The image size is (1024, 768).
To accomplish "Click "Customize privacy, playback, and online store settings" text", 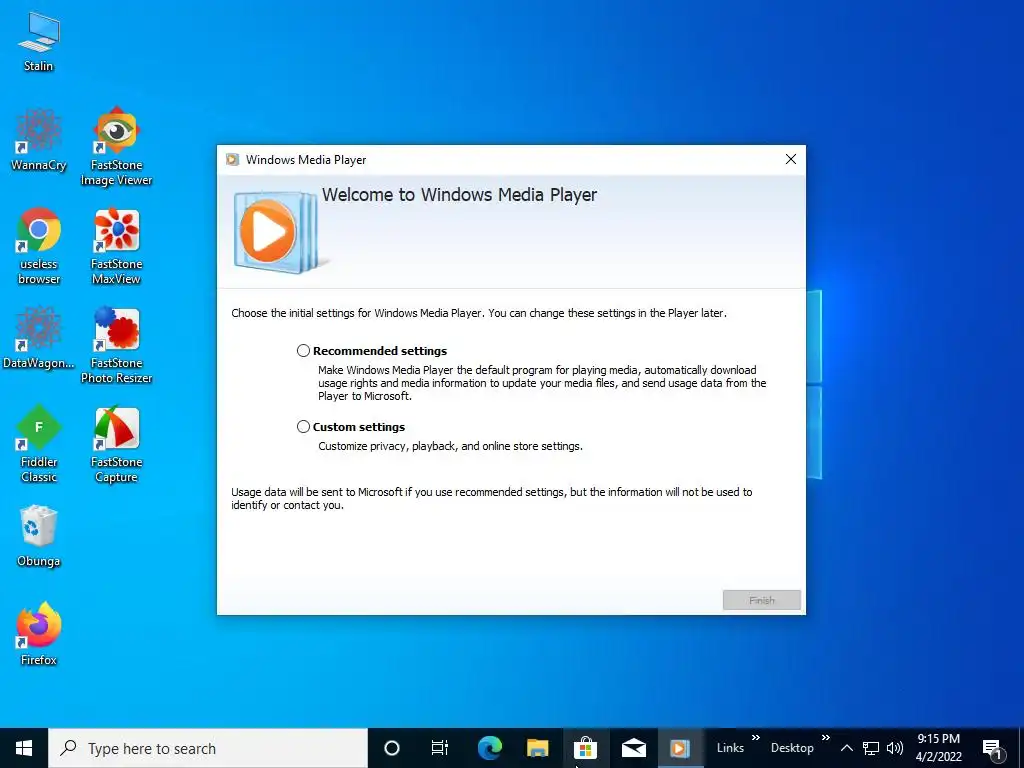I will click(451, 447).
